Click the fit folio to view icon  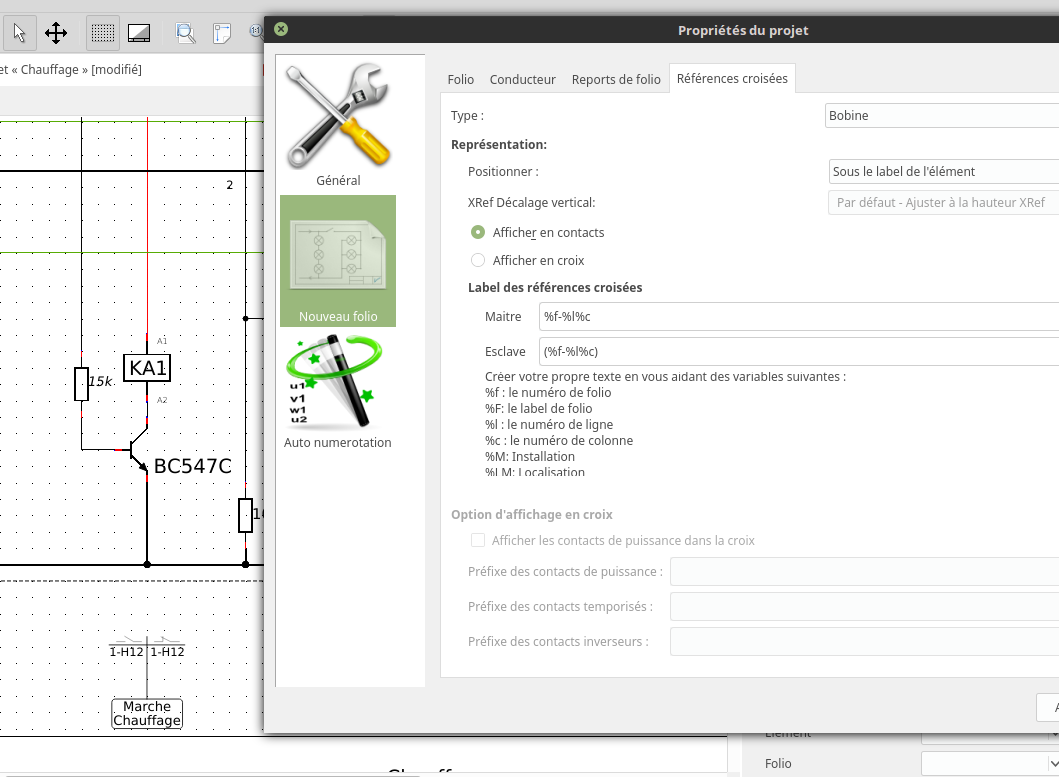click(222, 33)
